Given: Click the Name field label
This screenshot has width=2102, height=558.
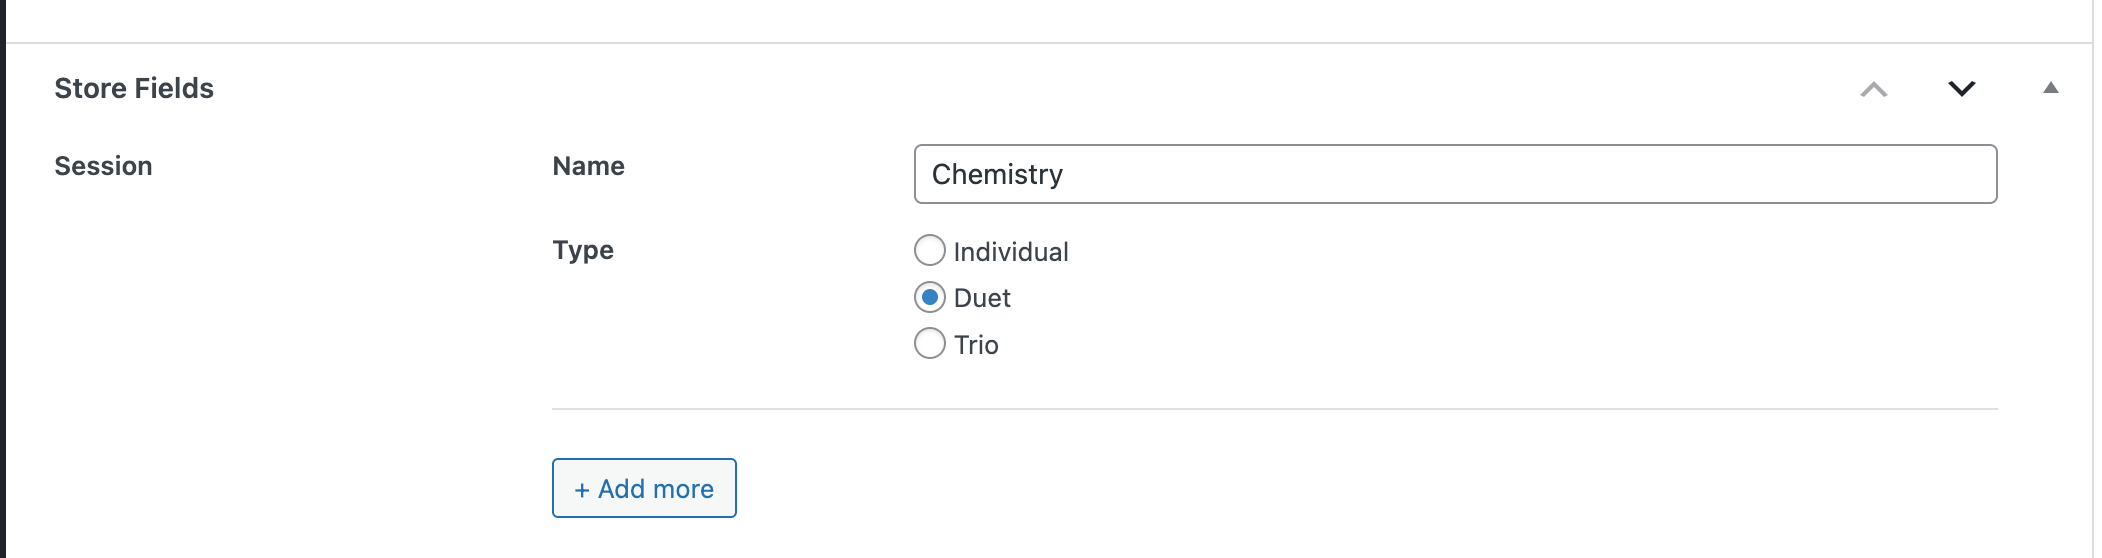Looking at the screenshot, I should pyautogui.click(x=588, y=166).
